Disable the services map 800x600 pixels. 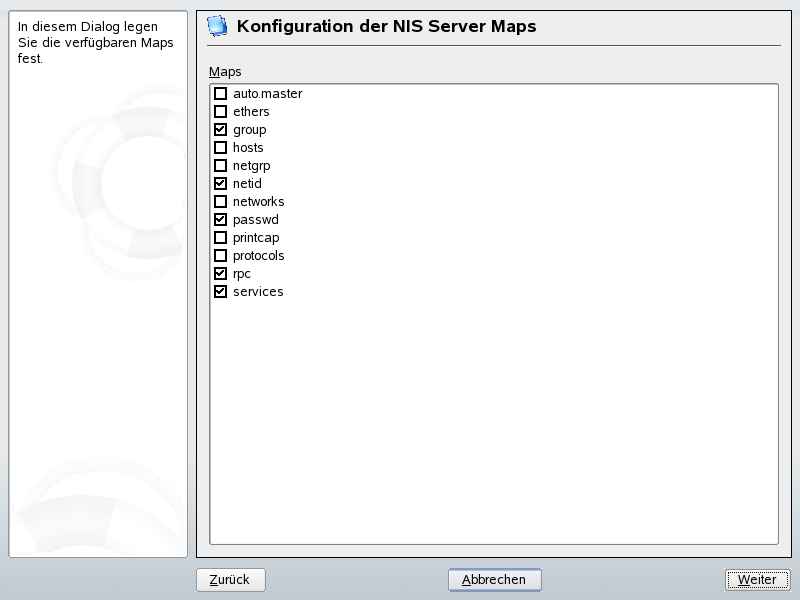(220, 291)
